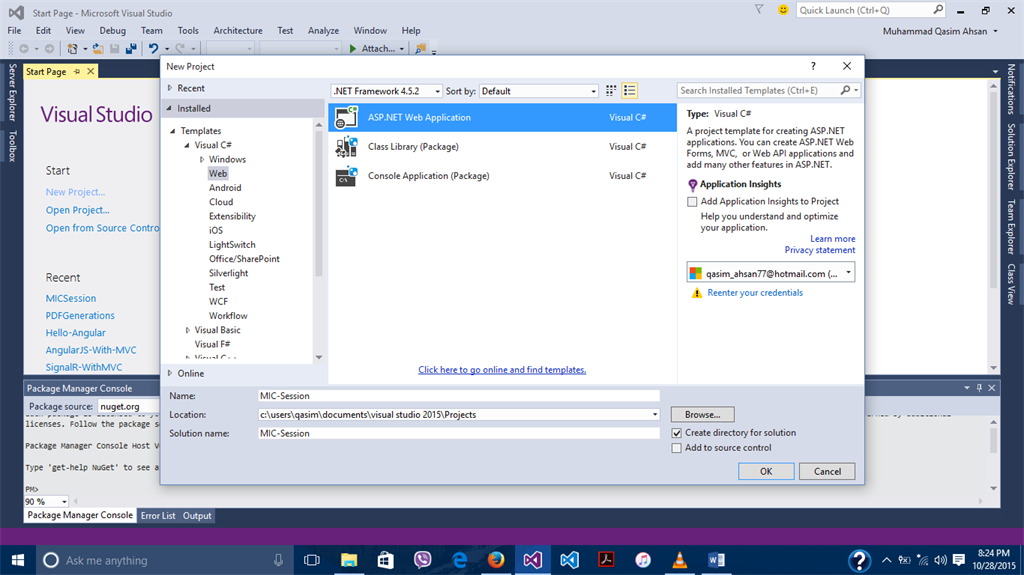Open the Learn more link
The width and height of the screenshot is (1024, 575).
[833, 238]
